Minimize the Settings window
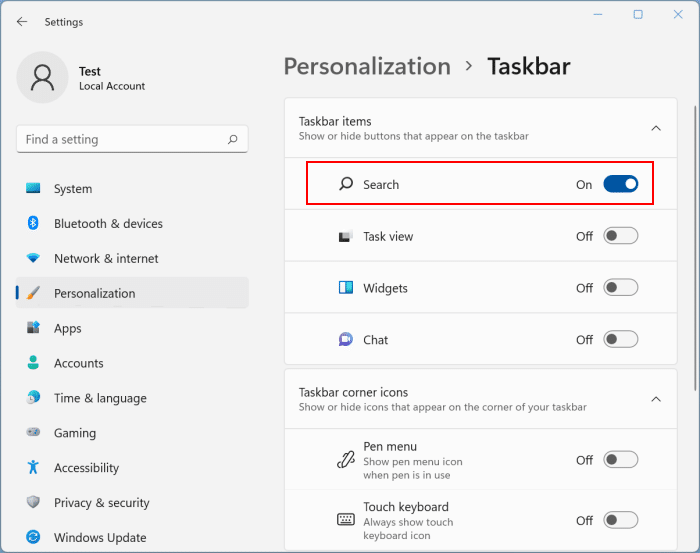The image size is (700, 553). (598, 14)
